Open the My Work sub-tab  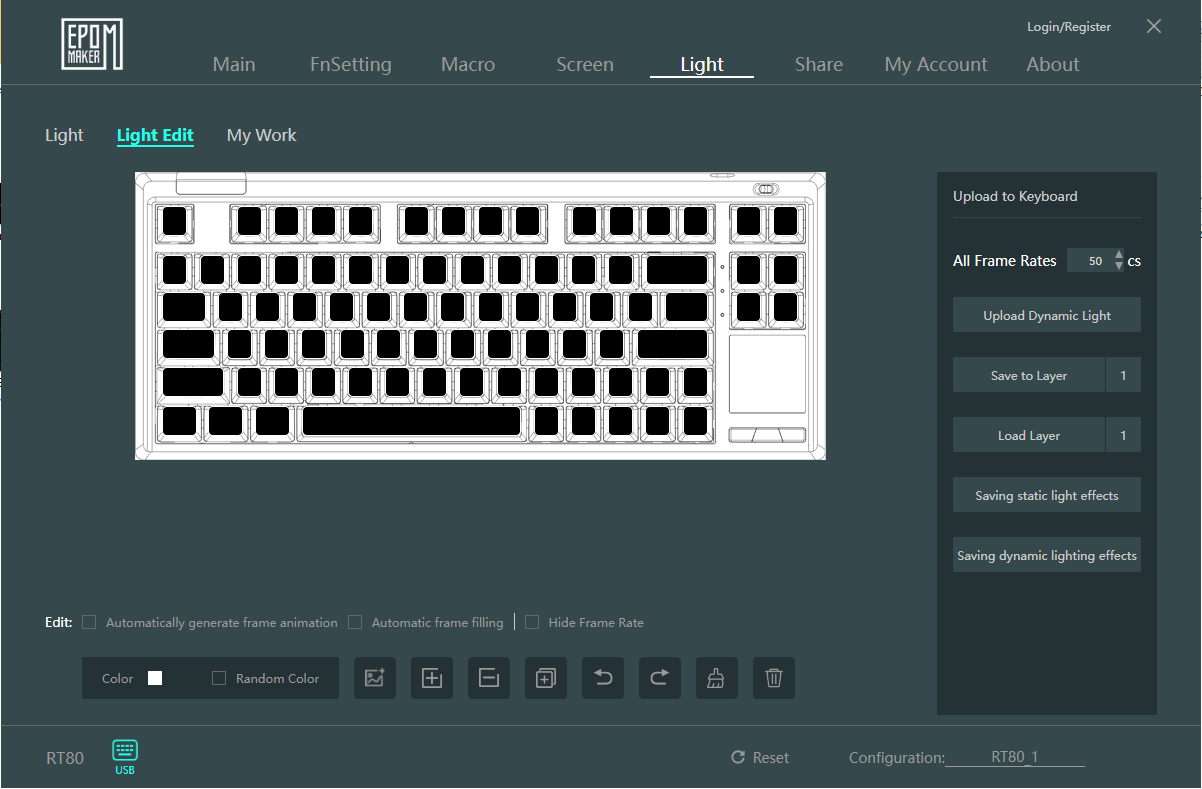(x=261, y=136)
